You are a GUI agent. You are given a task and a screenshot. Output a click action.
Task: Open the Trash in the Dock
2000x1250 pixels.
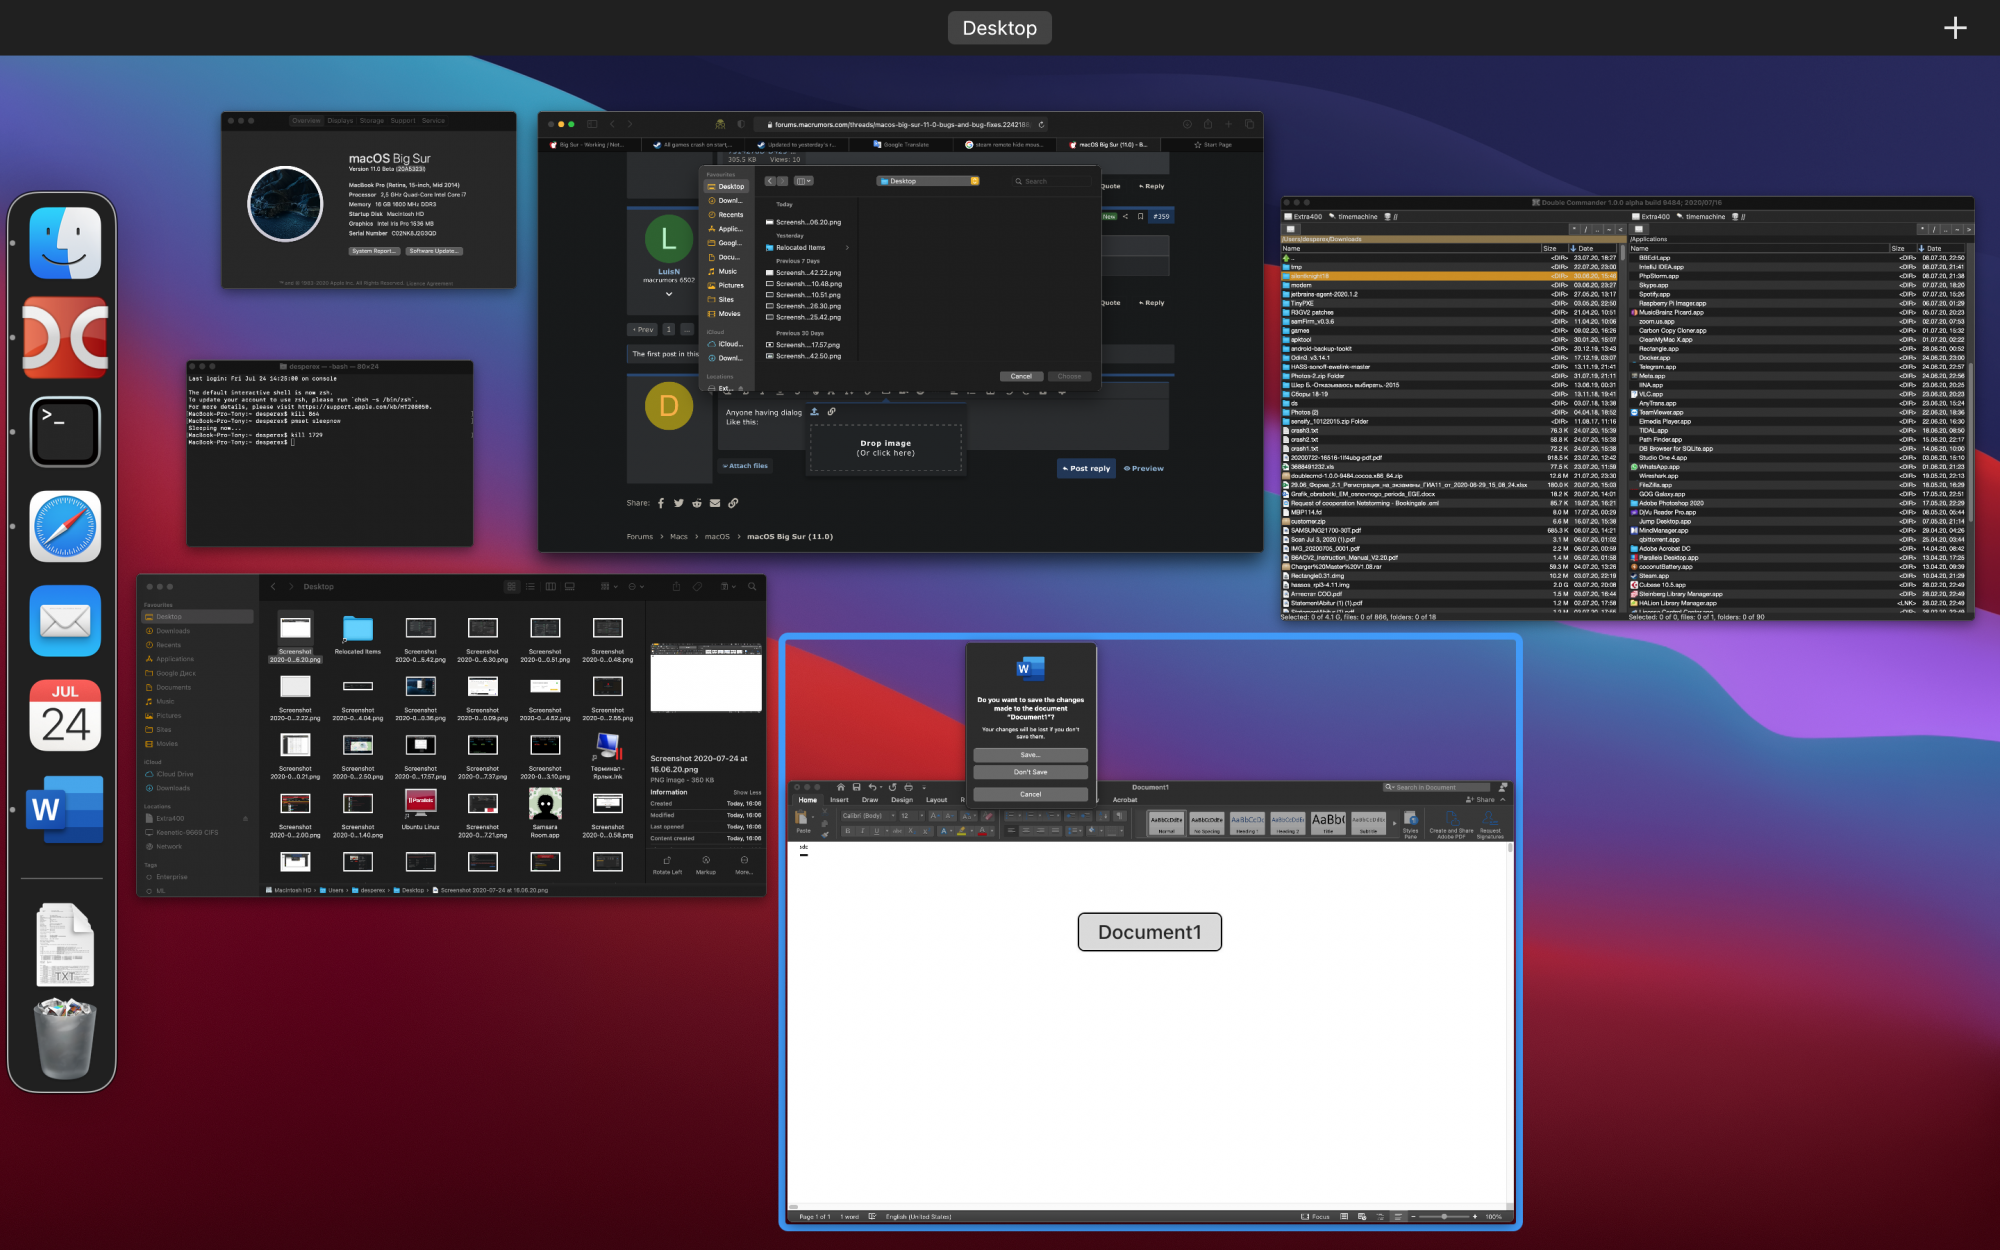[65, 1040]
